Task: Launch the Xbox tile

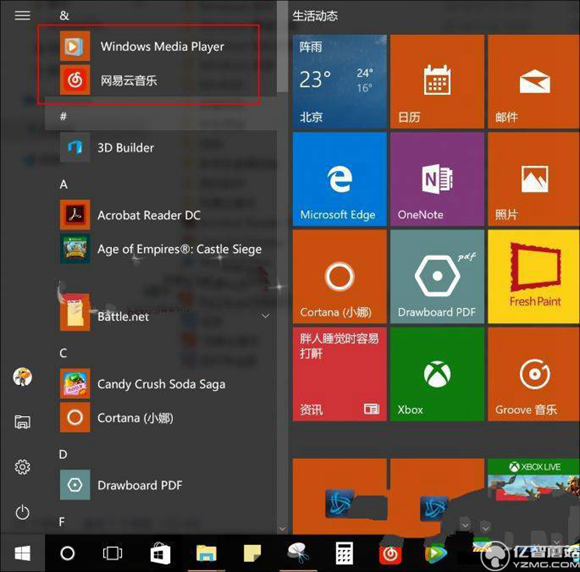Action: (437, 374)
